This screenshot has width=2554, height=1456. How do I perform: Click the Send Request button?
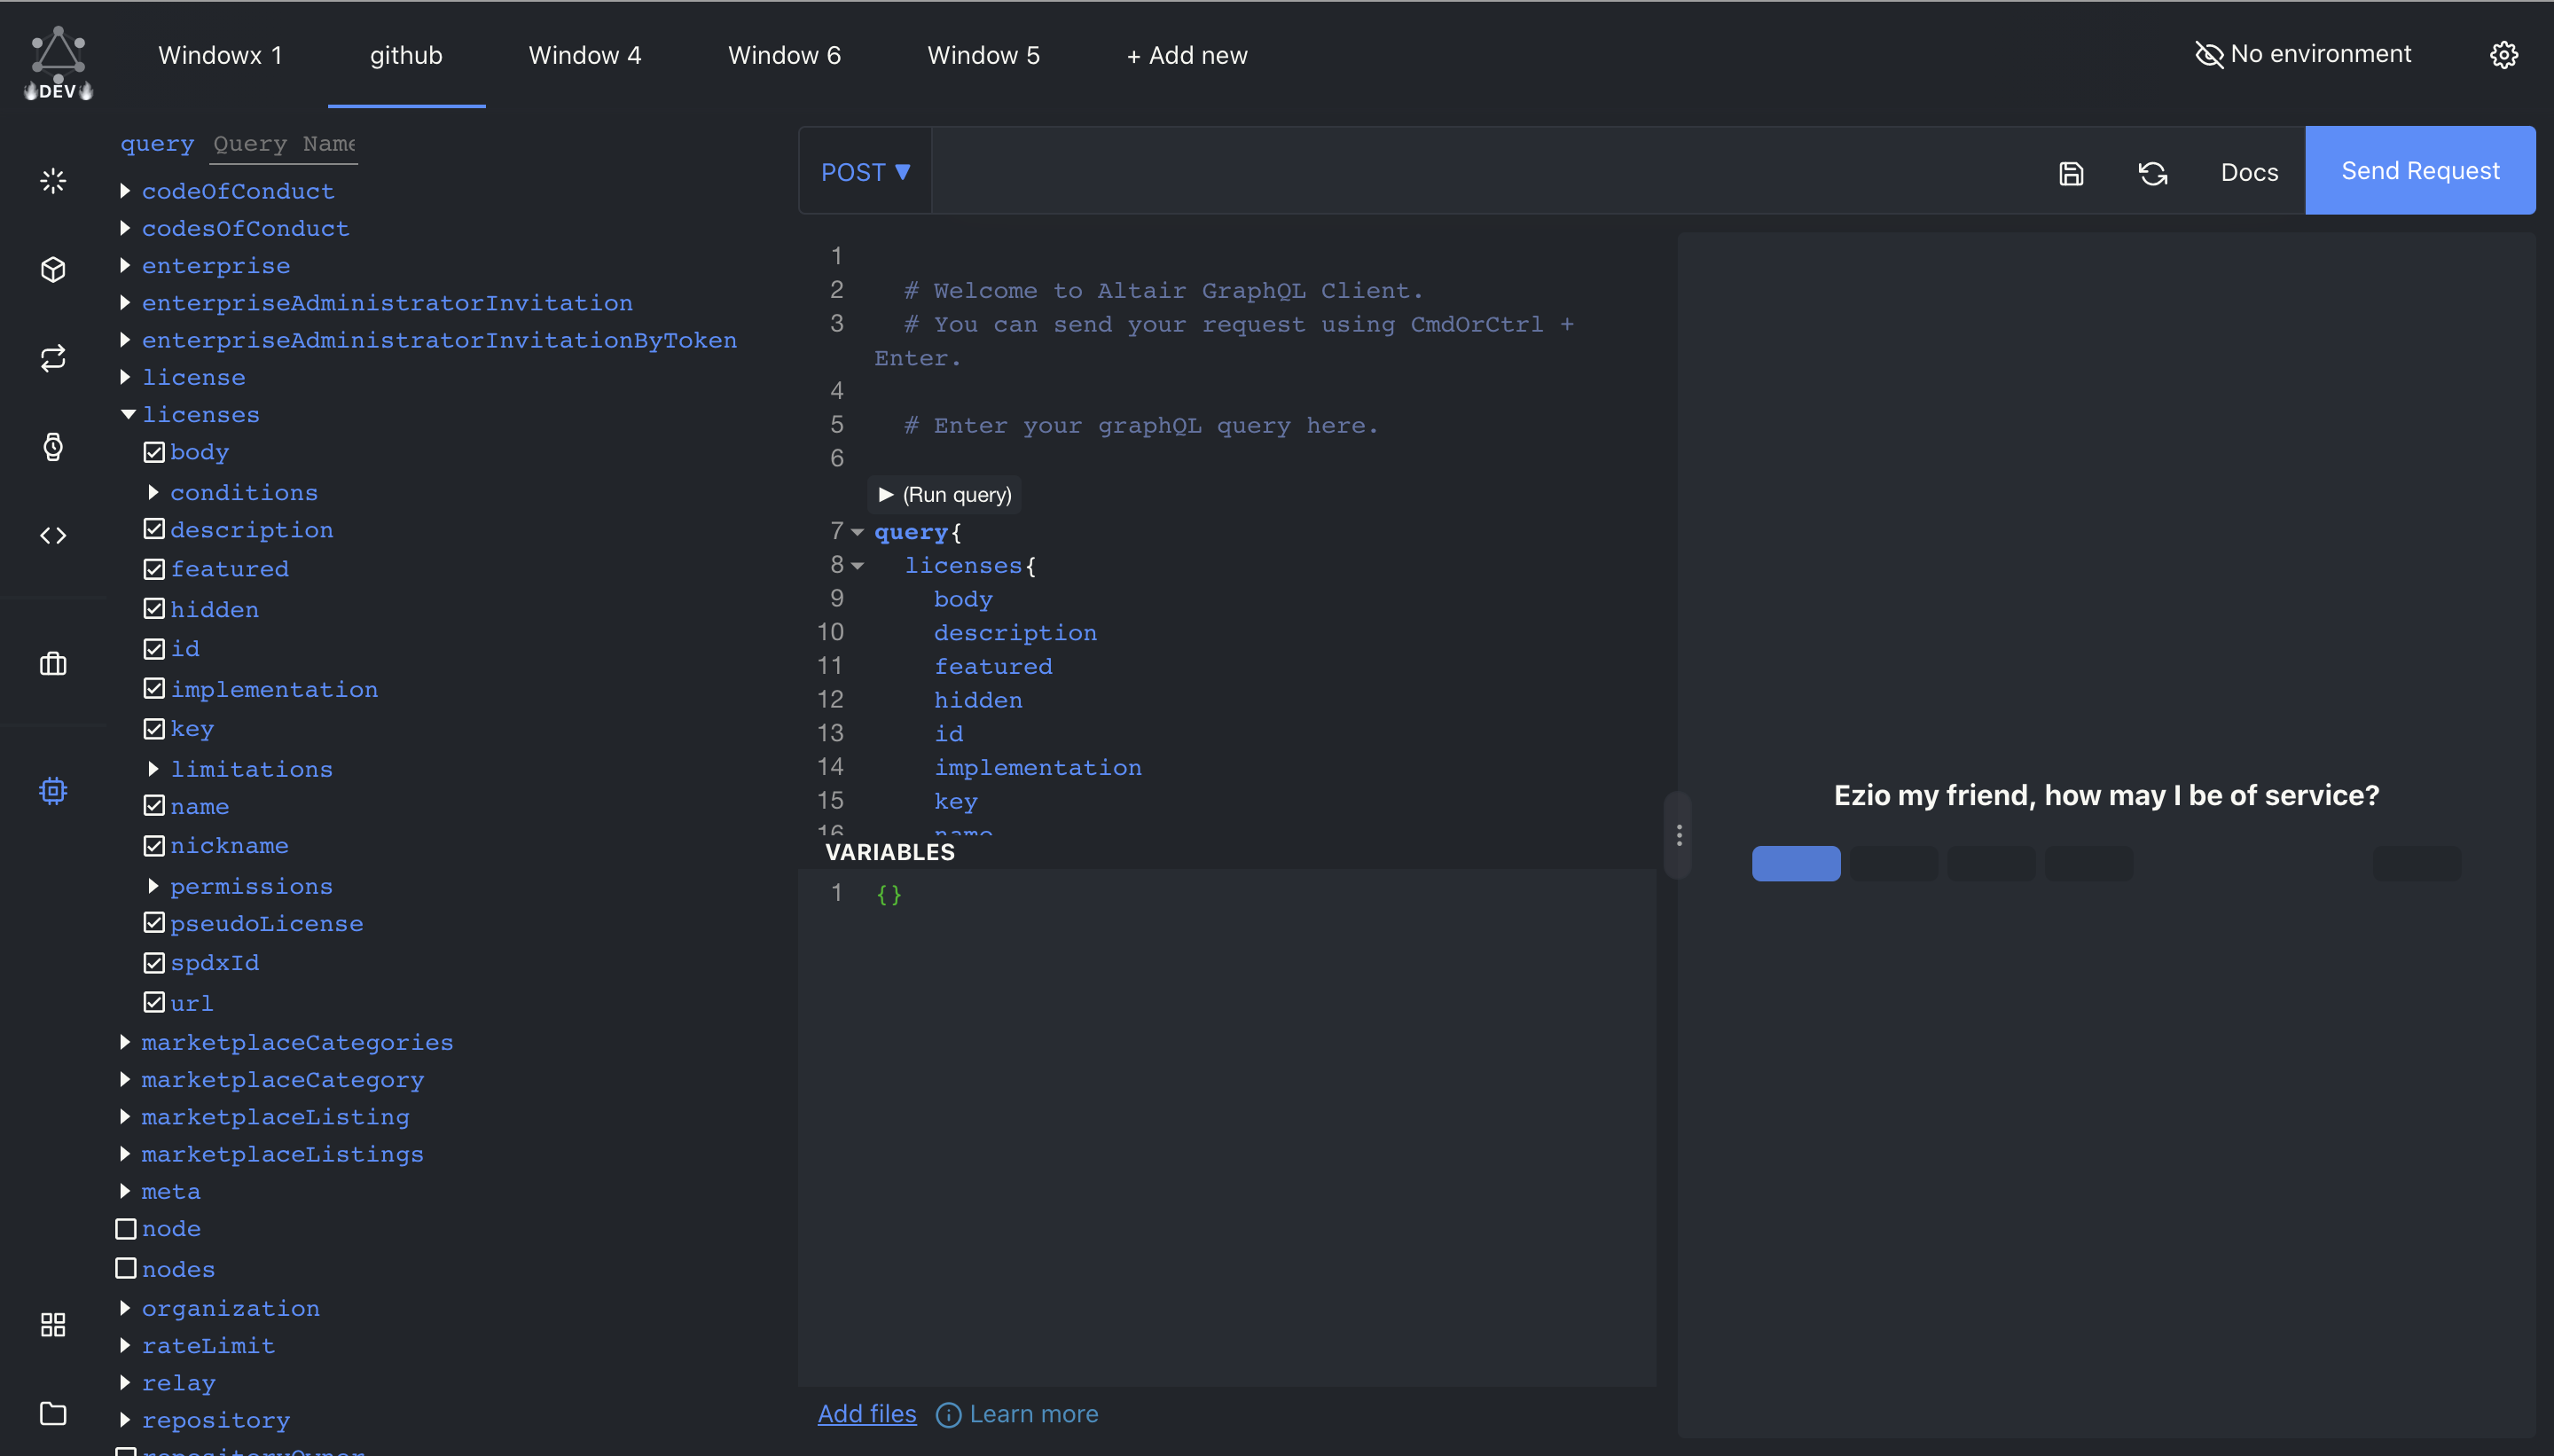pos(2419,170)
